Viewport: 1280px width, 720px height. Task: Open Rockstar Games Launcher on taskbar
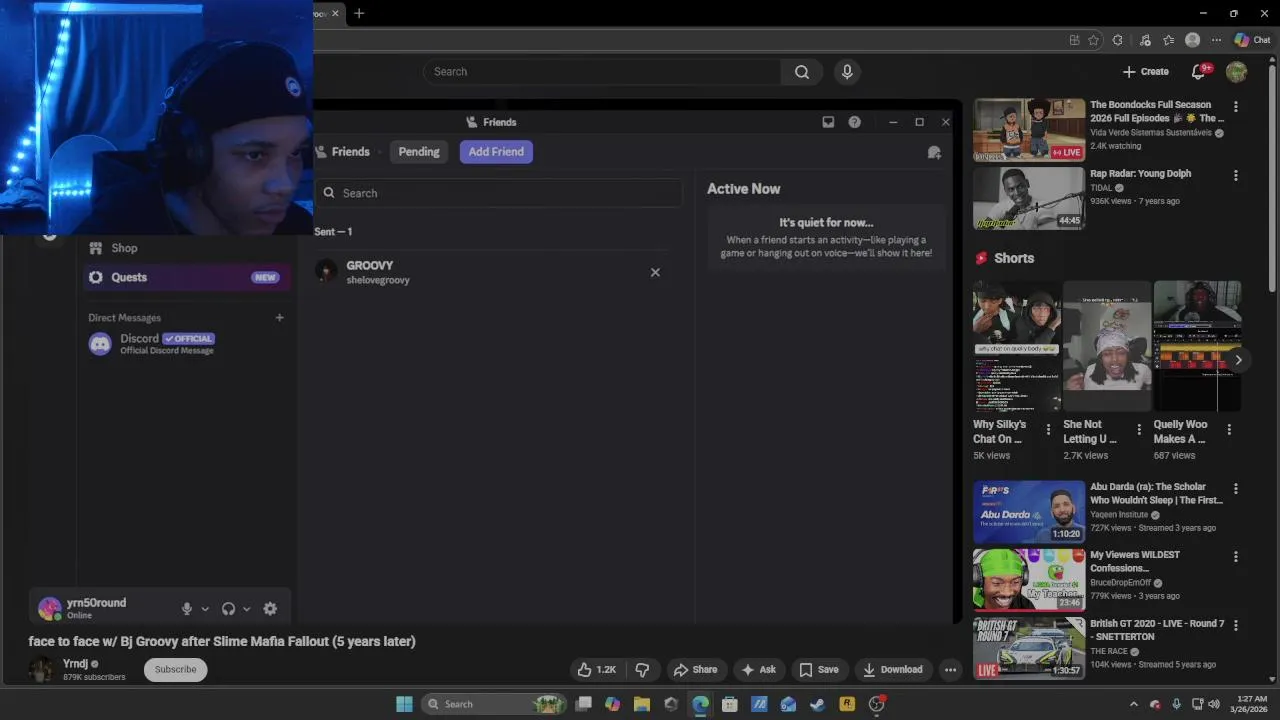(847, 704)
